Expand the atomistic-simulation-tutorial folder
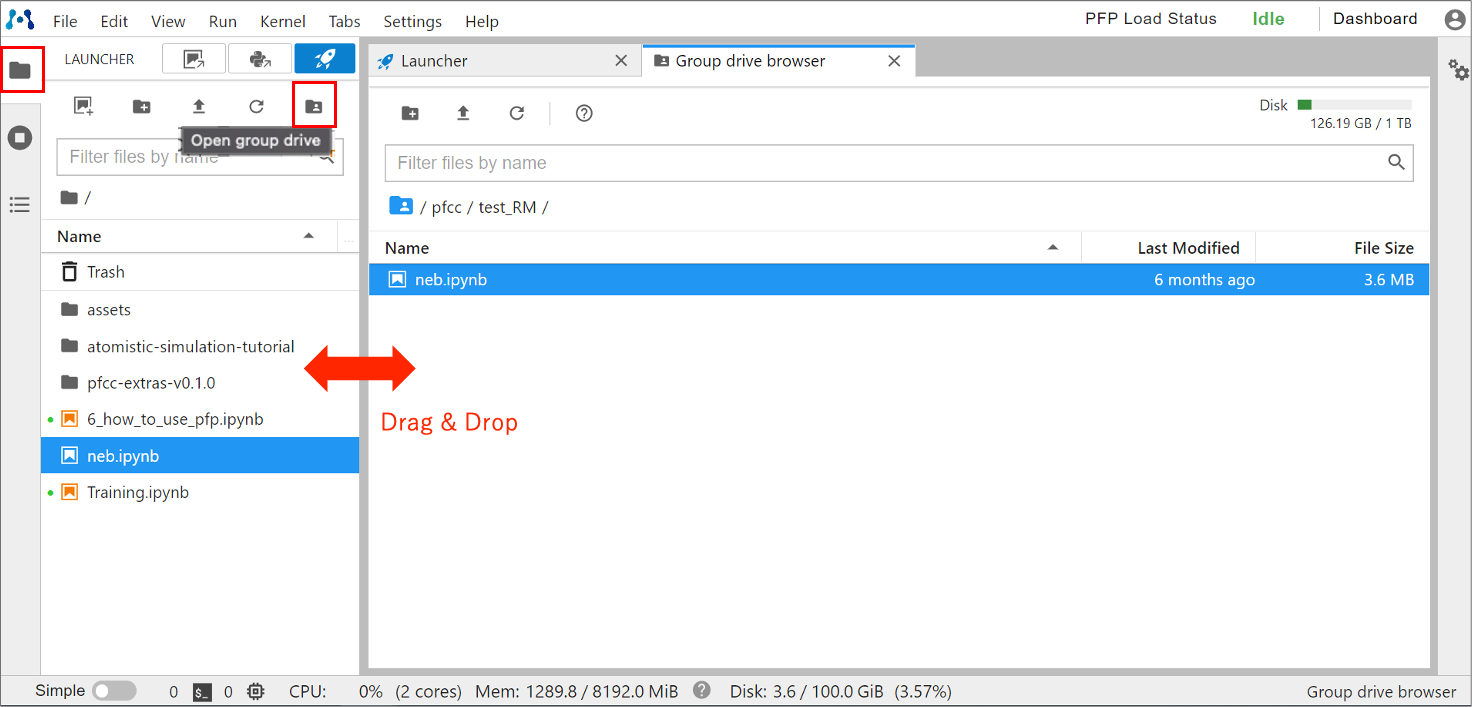1472x707 pixels. pyautogui.click(x=190, y=346)
